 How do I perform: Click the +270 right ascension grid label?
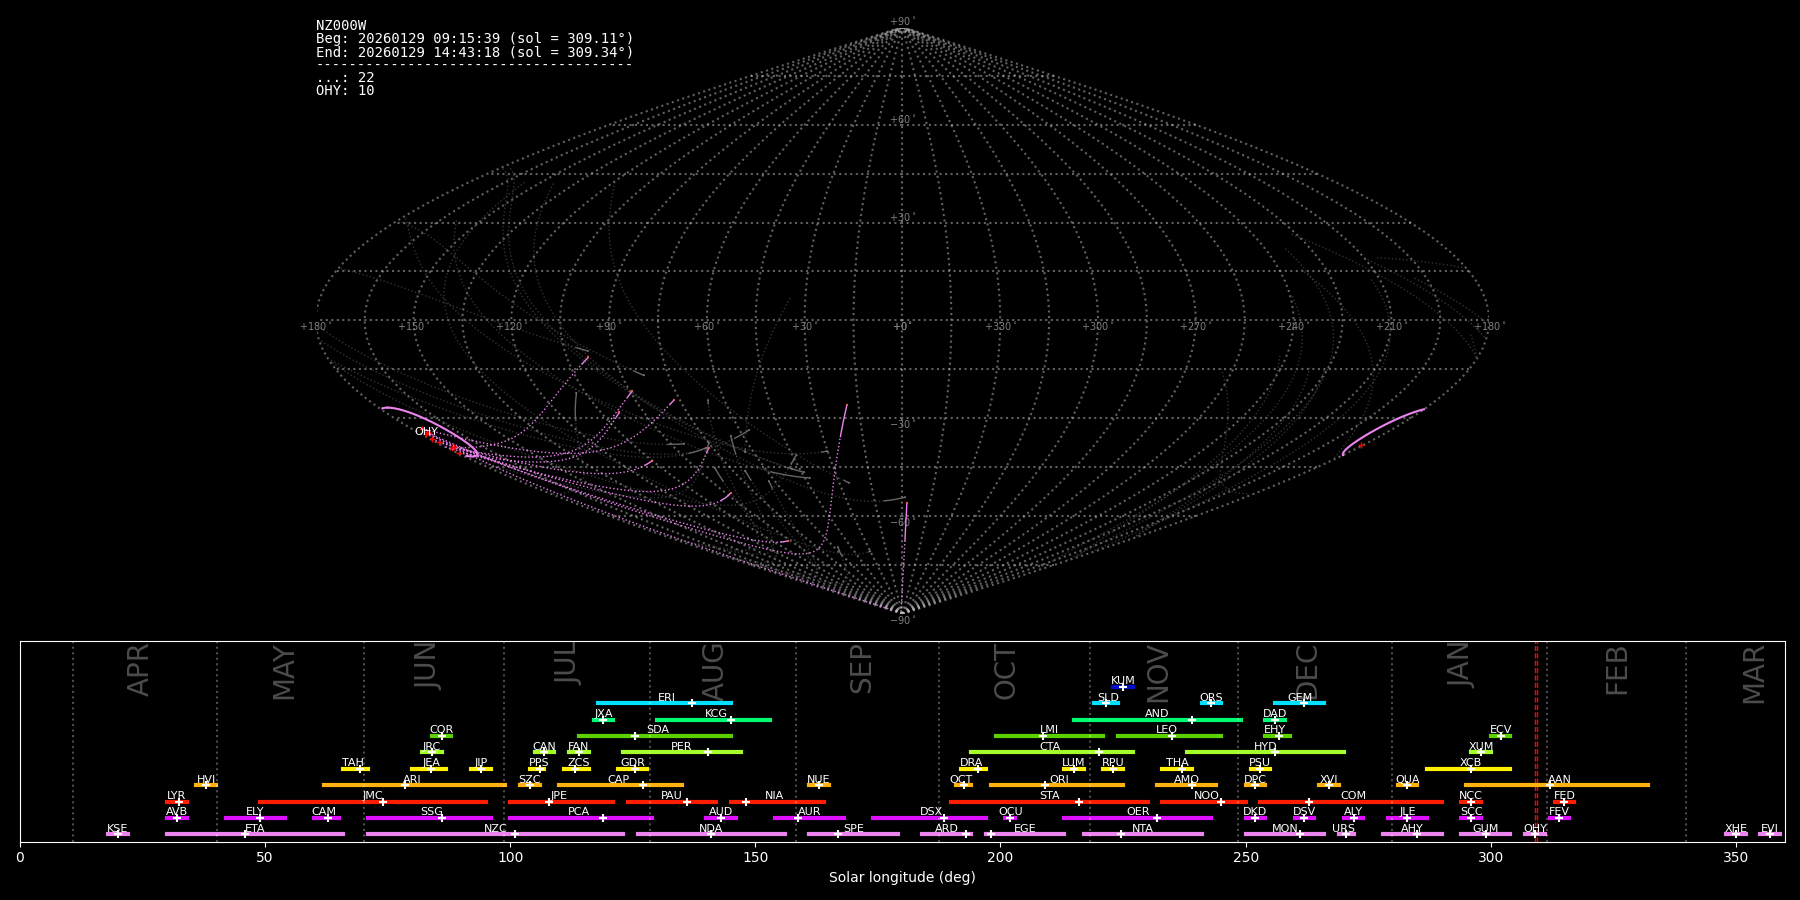pyautogui.click(x=1193, y=327)
